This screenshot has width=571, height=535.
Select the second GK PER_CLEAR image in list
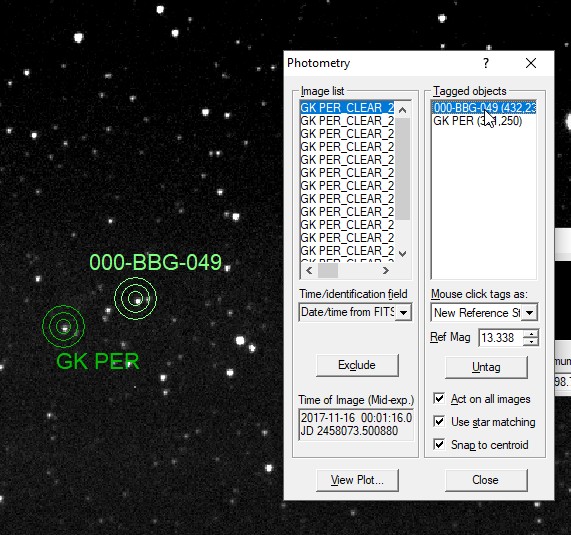(347, 121)
